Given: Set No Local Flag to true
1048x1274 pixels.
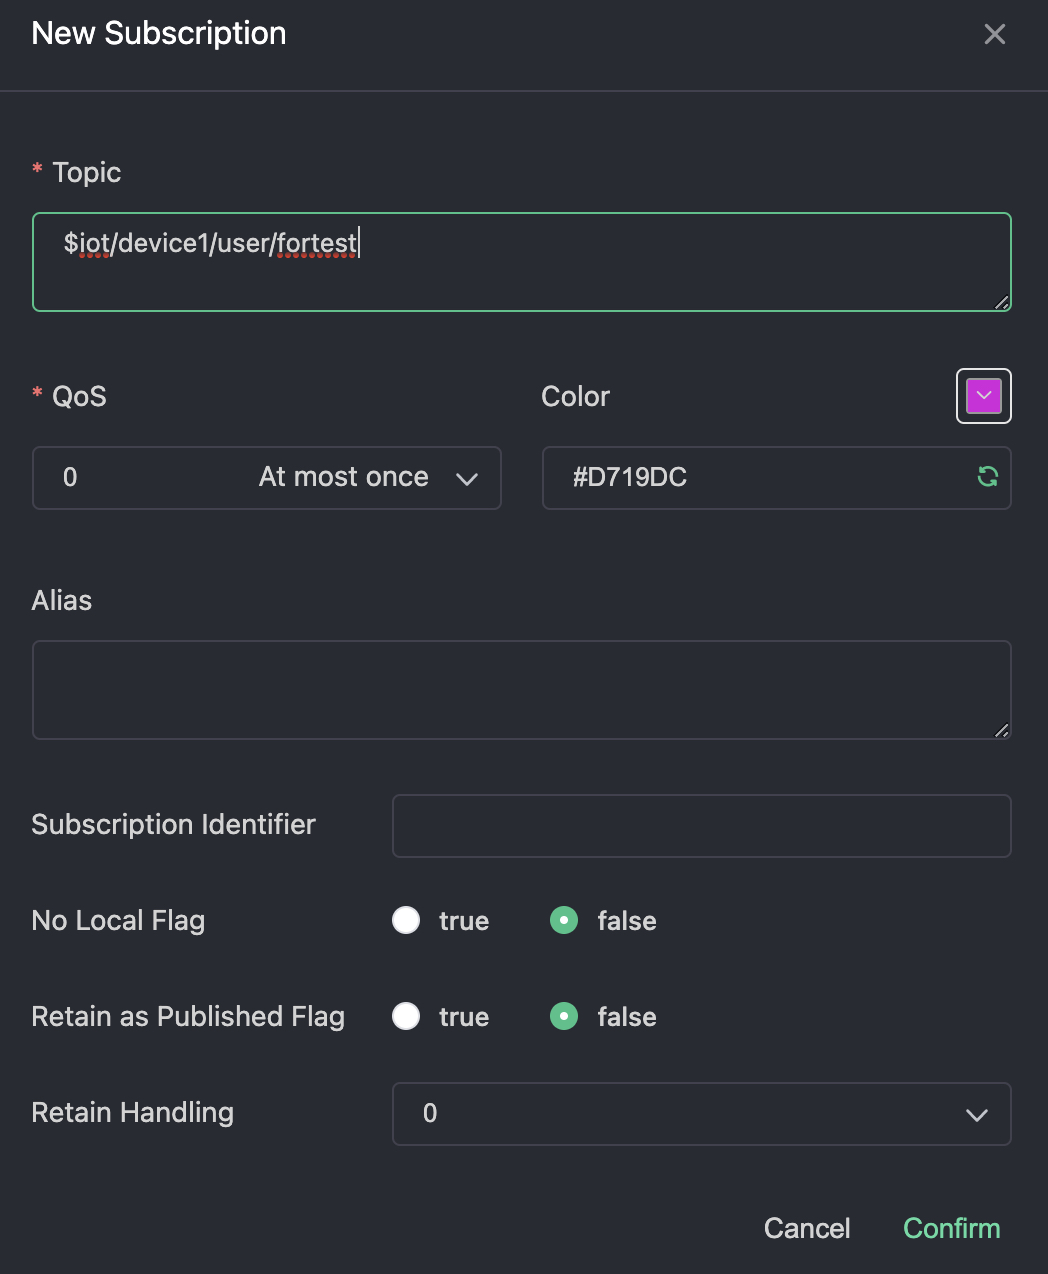Looking at the screenshot, I should click(x=406, y=920).
